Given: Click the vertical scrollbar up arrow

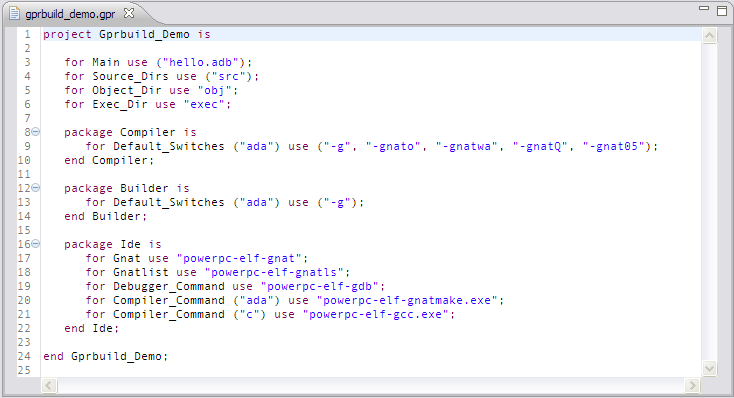Looking at the screenshot, I should (709, 36).
